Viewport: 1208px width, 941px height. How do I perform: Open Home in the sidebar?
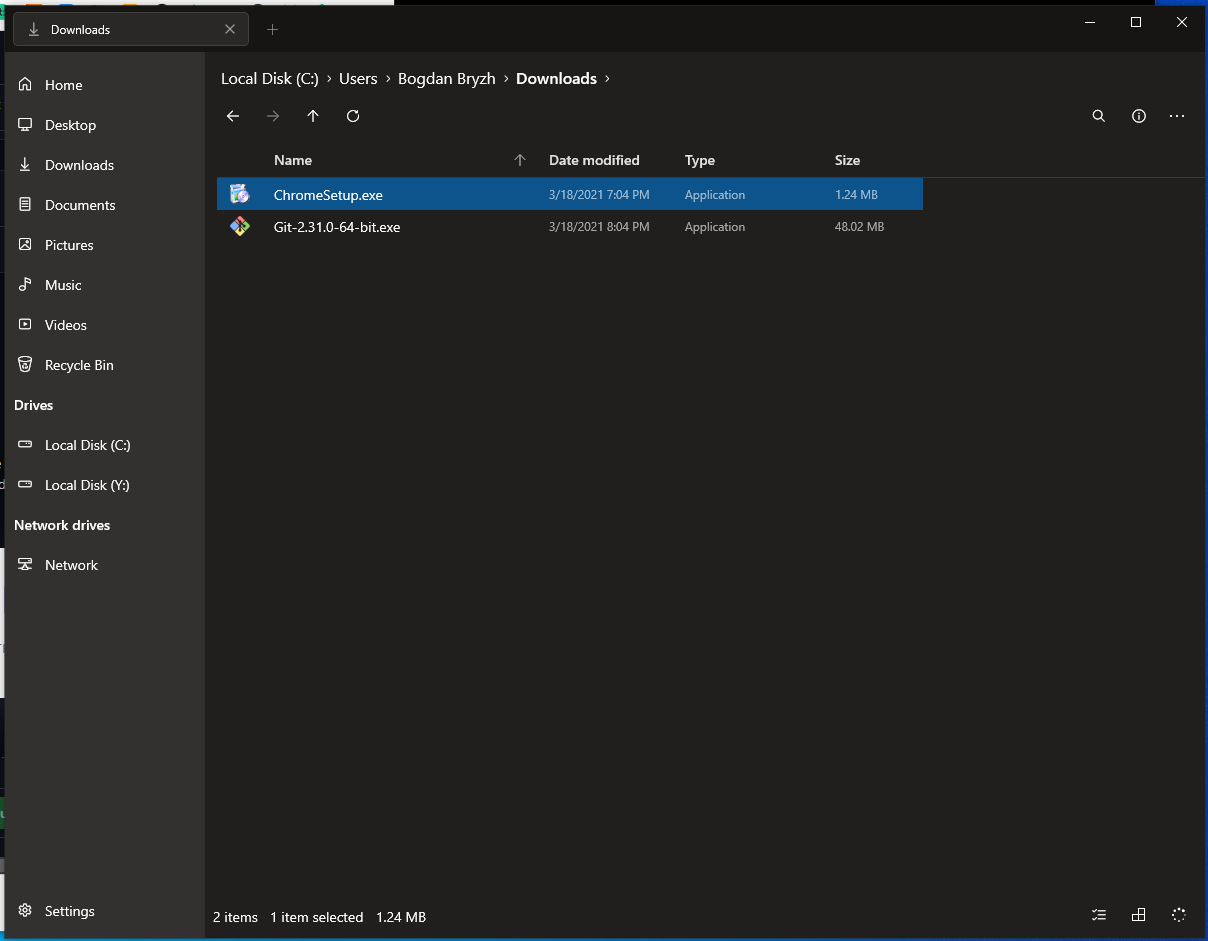(x=105, y=85)
